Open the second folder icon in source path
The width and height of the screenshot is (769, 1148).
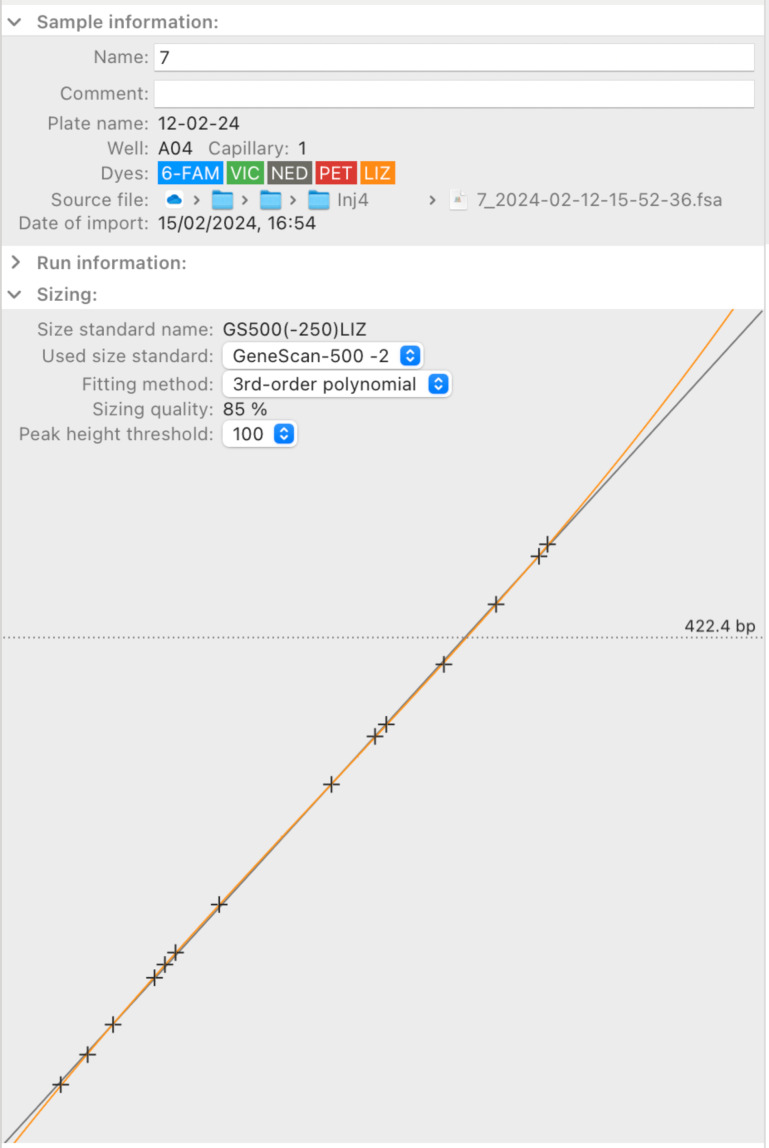(x=270, y=200)
